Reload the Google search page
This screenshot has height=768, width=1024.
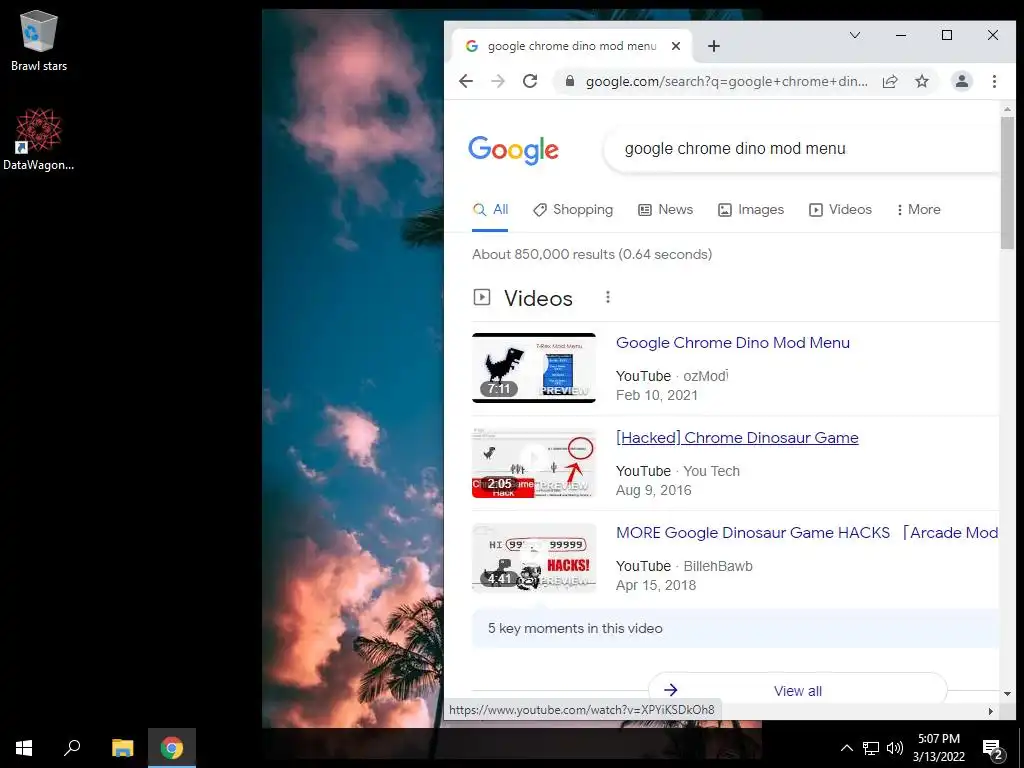[x=530, y=81]
